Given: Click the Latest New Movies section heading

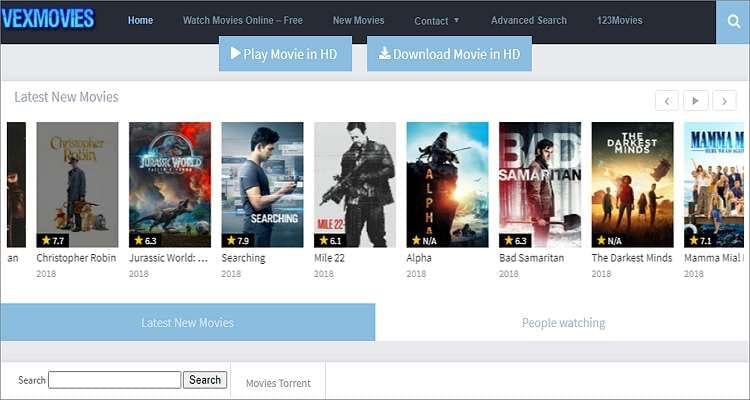Looking at the screenshot, I should tap(66, 97).
